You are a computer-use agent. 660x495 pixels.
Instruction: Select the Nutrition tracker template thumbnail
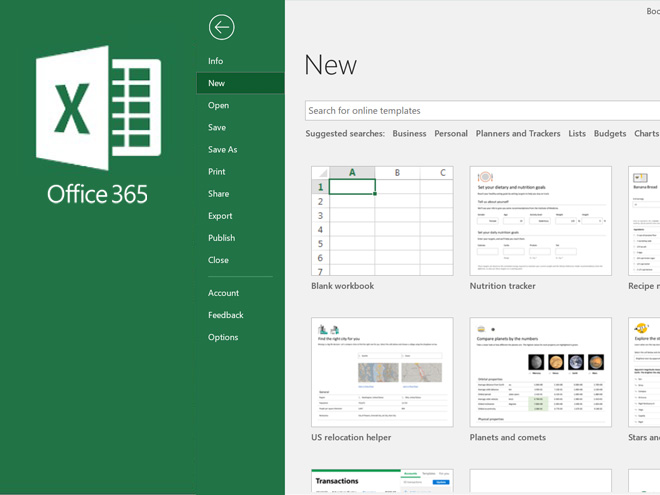click(x=540, y=221)
